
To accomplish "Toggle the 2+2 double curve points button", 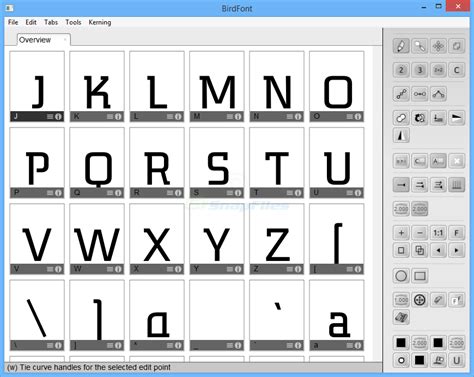I will [x=438, y=70].
